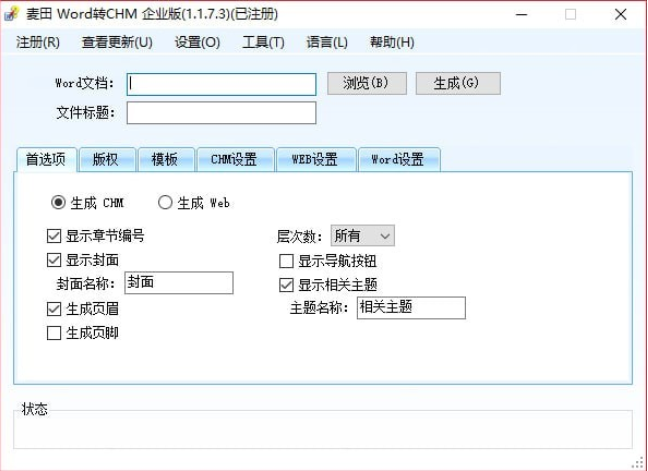This screenshot has width=648, height=471.
Task: Switch to the WEB设置 tab
Action: [316, 159]
